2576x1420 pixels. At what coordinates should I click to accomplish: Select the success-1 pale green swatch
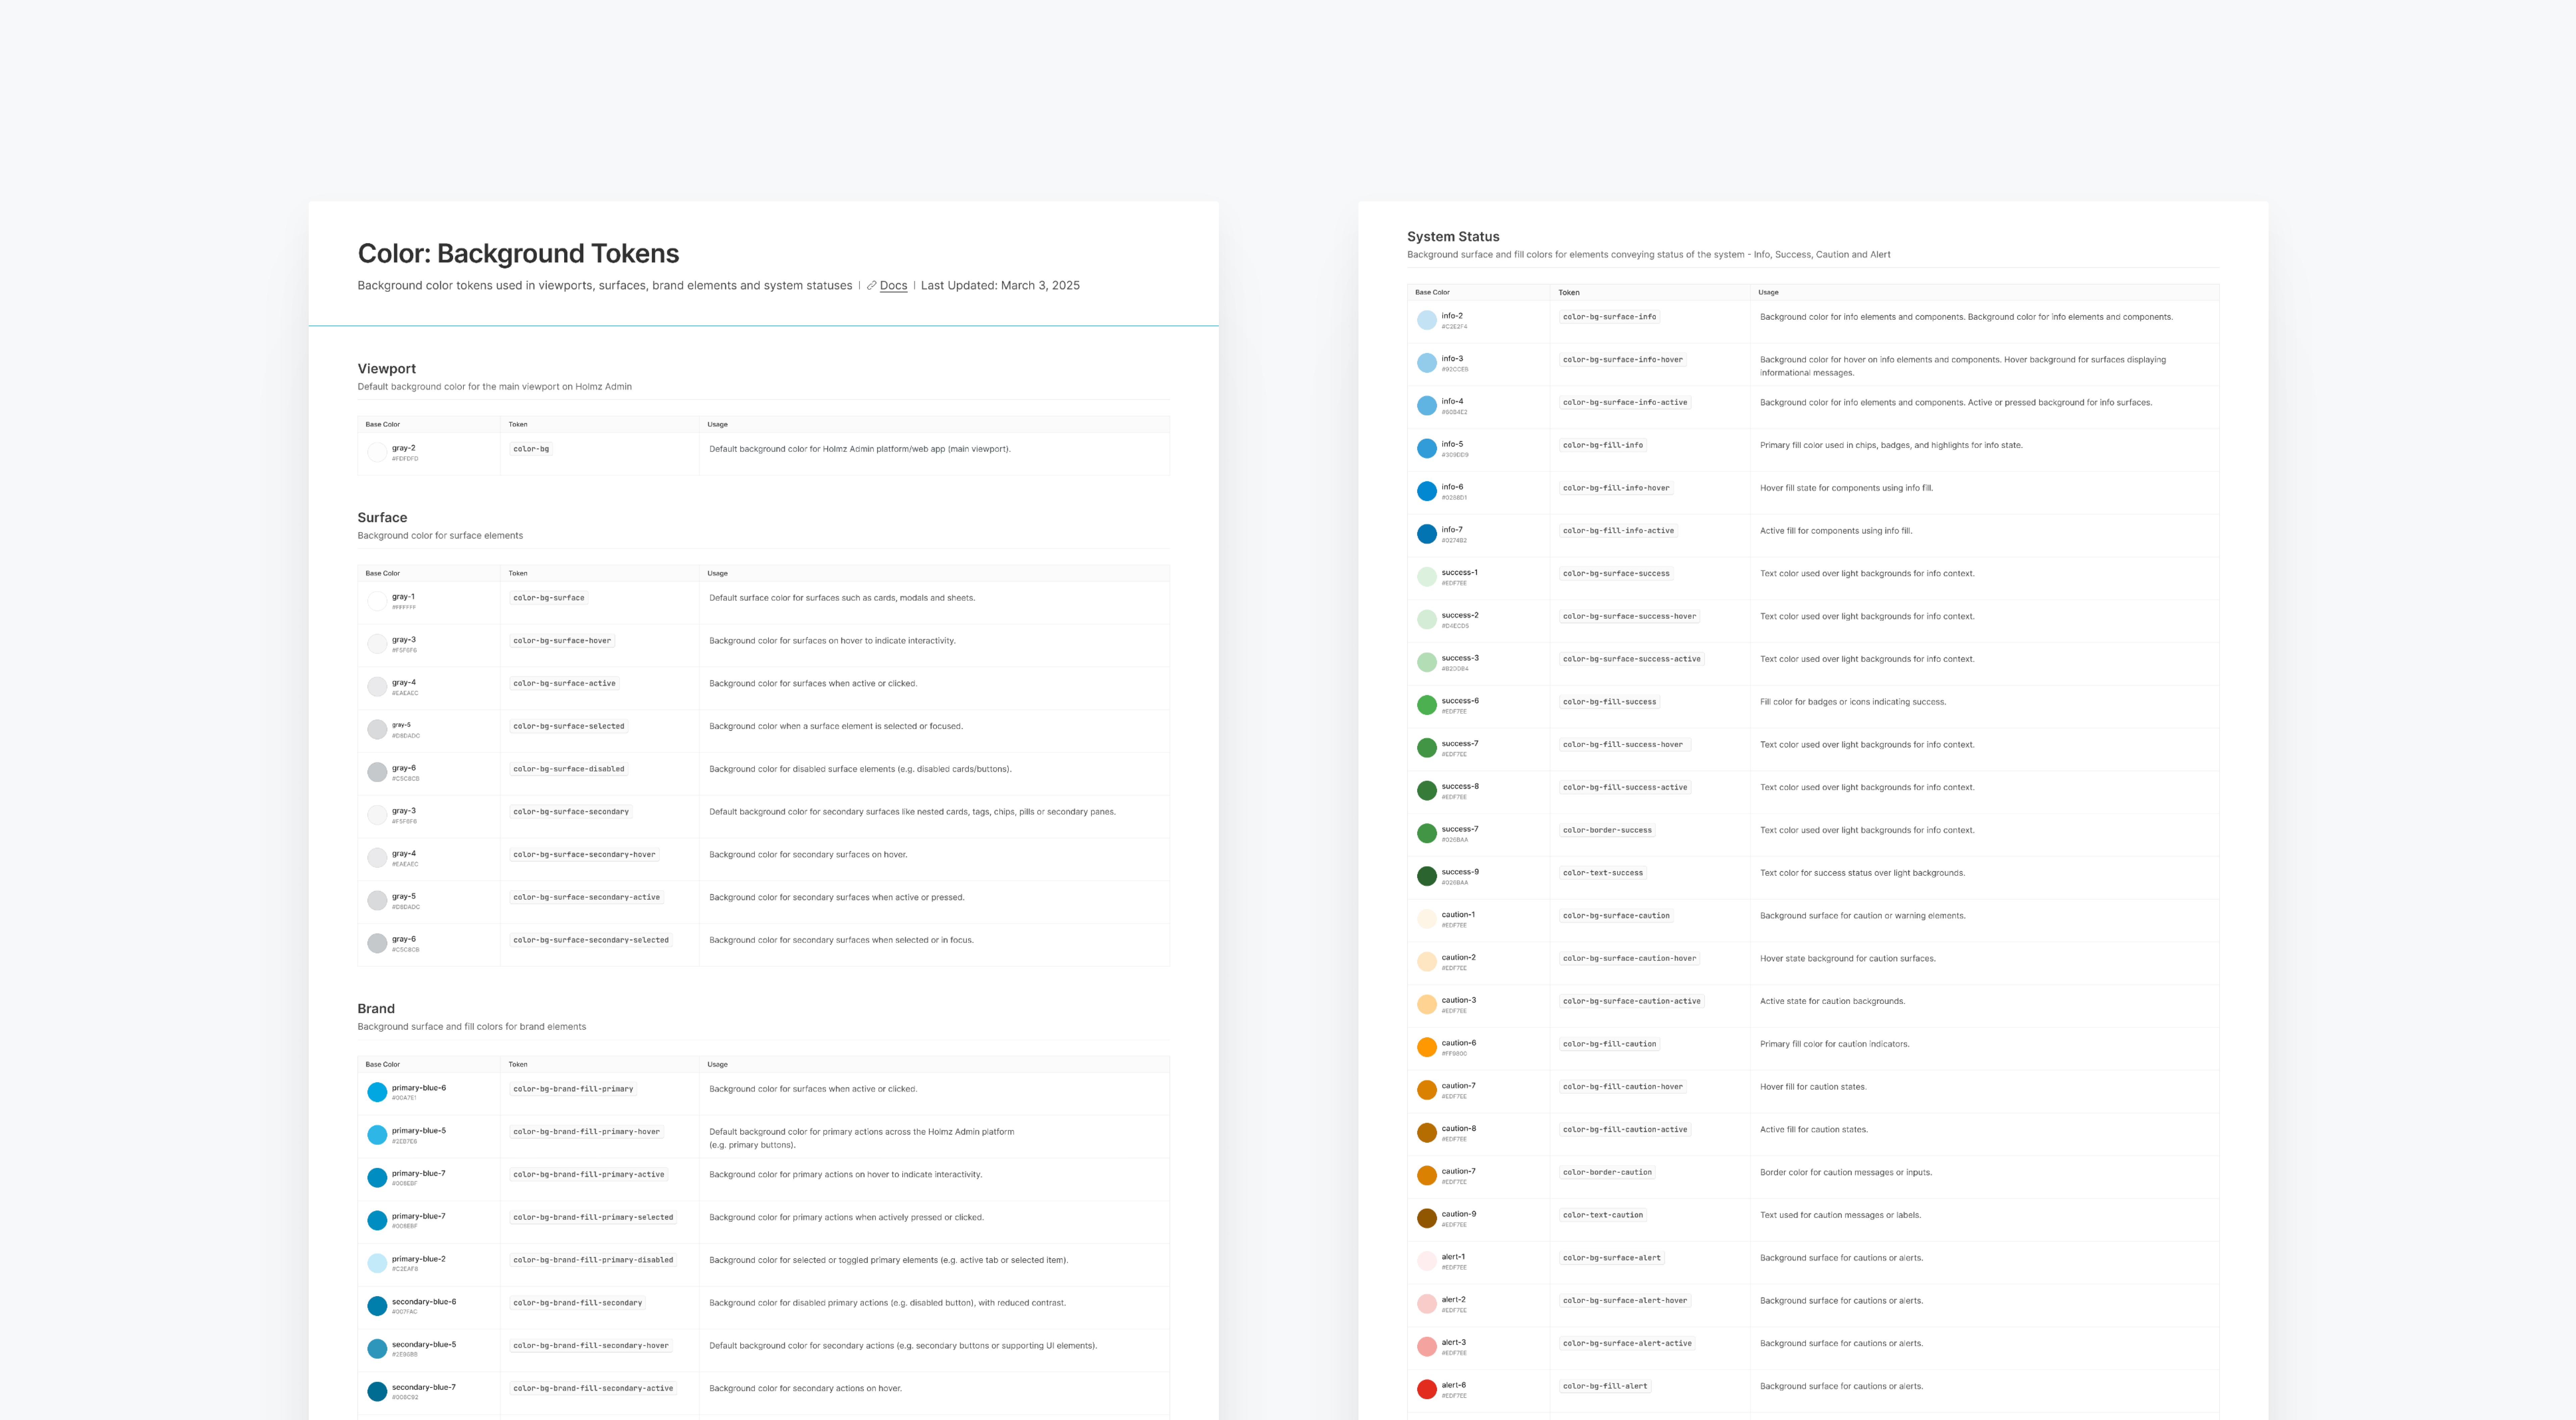coord(1427,577)
